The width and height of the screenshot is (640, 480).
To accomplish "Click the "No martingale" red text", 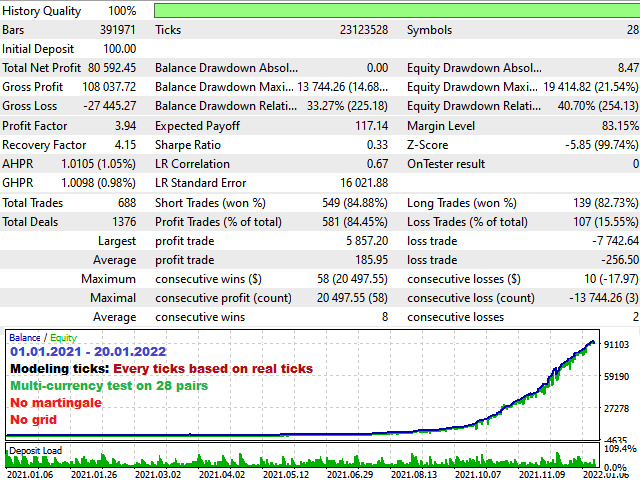I will click(x=57, y=402).
